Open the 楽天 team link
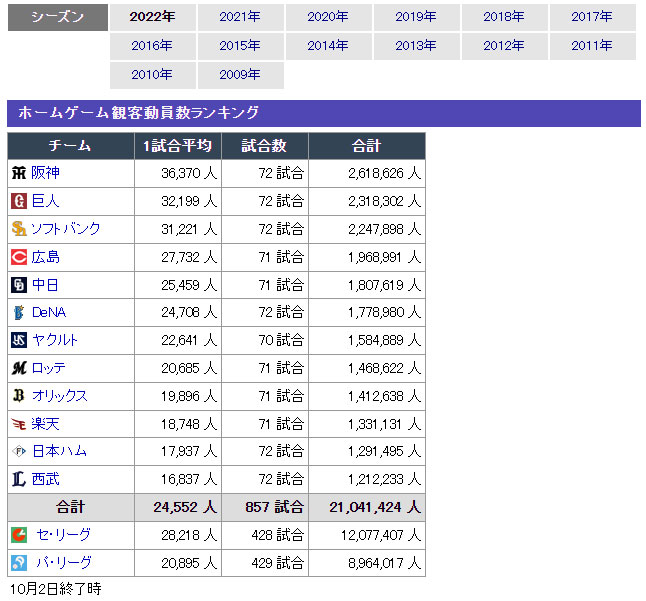This screenshot has height=601, width=646. pos(45,424)
